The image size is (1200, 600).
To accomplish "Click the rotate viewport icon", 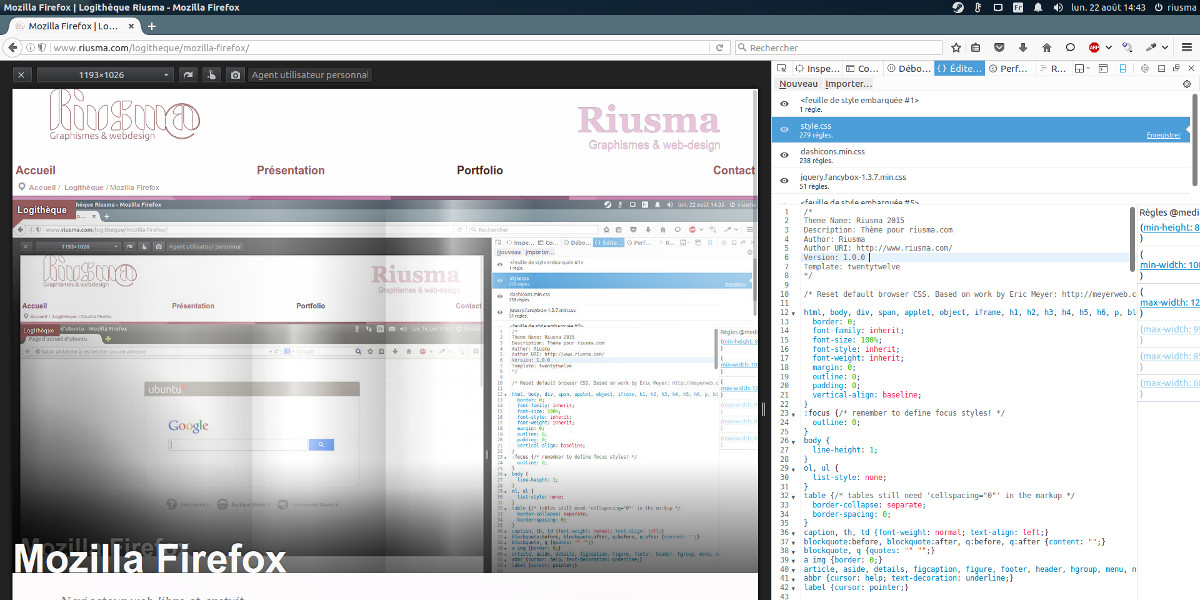I will coord(188,75).
